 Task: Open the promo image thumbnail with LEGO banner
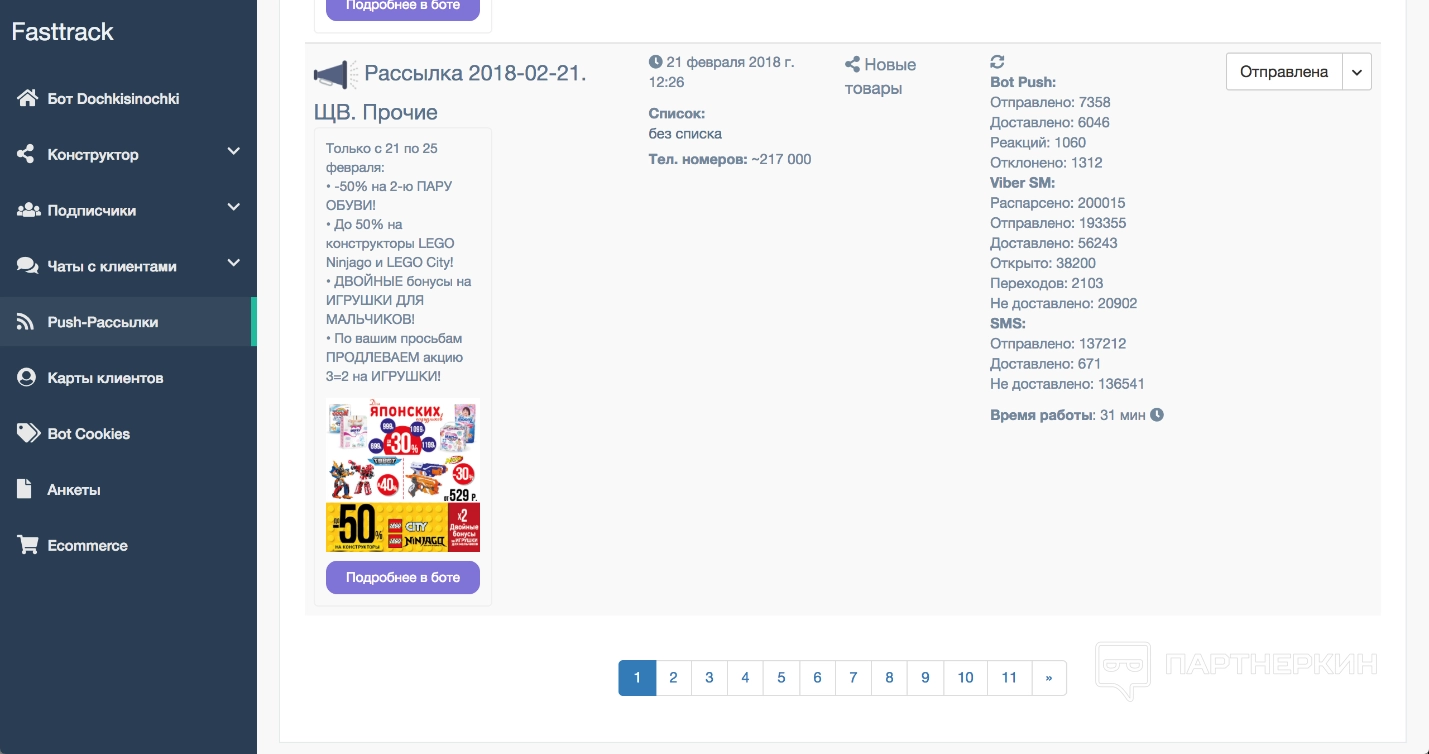point(403,475)
